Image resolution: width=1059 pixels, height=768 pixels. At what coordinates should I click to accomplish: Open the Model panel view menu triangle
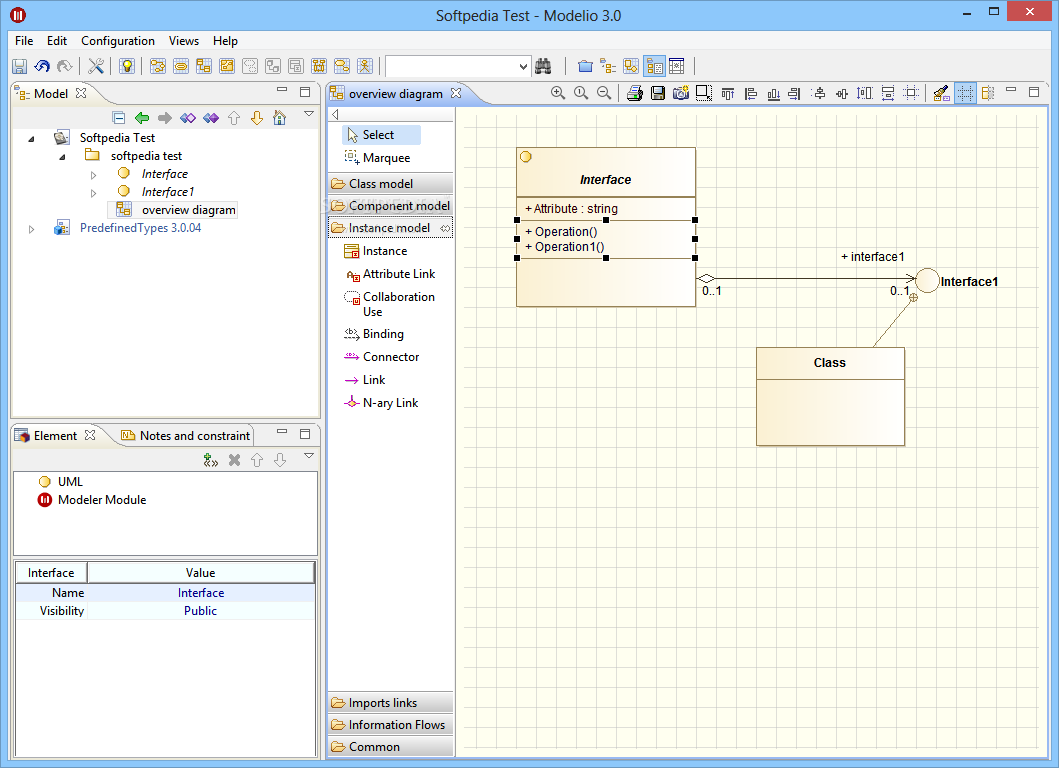(309, 113)
